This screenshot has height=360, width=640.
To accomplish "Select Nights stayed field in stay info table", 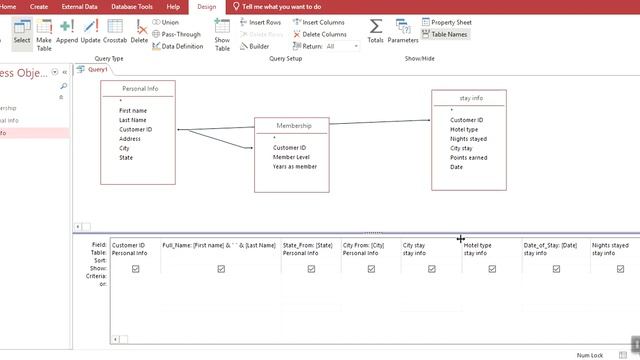I will point(469,139).
